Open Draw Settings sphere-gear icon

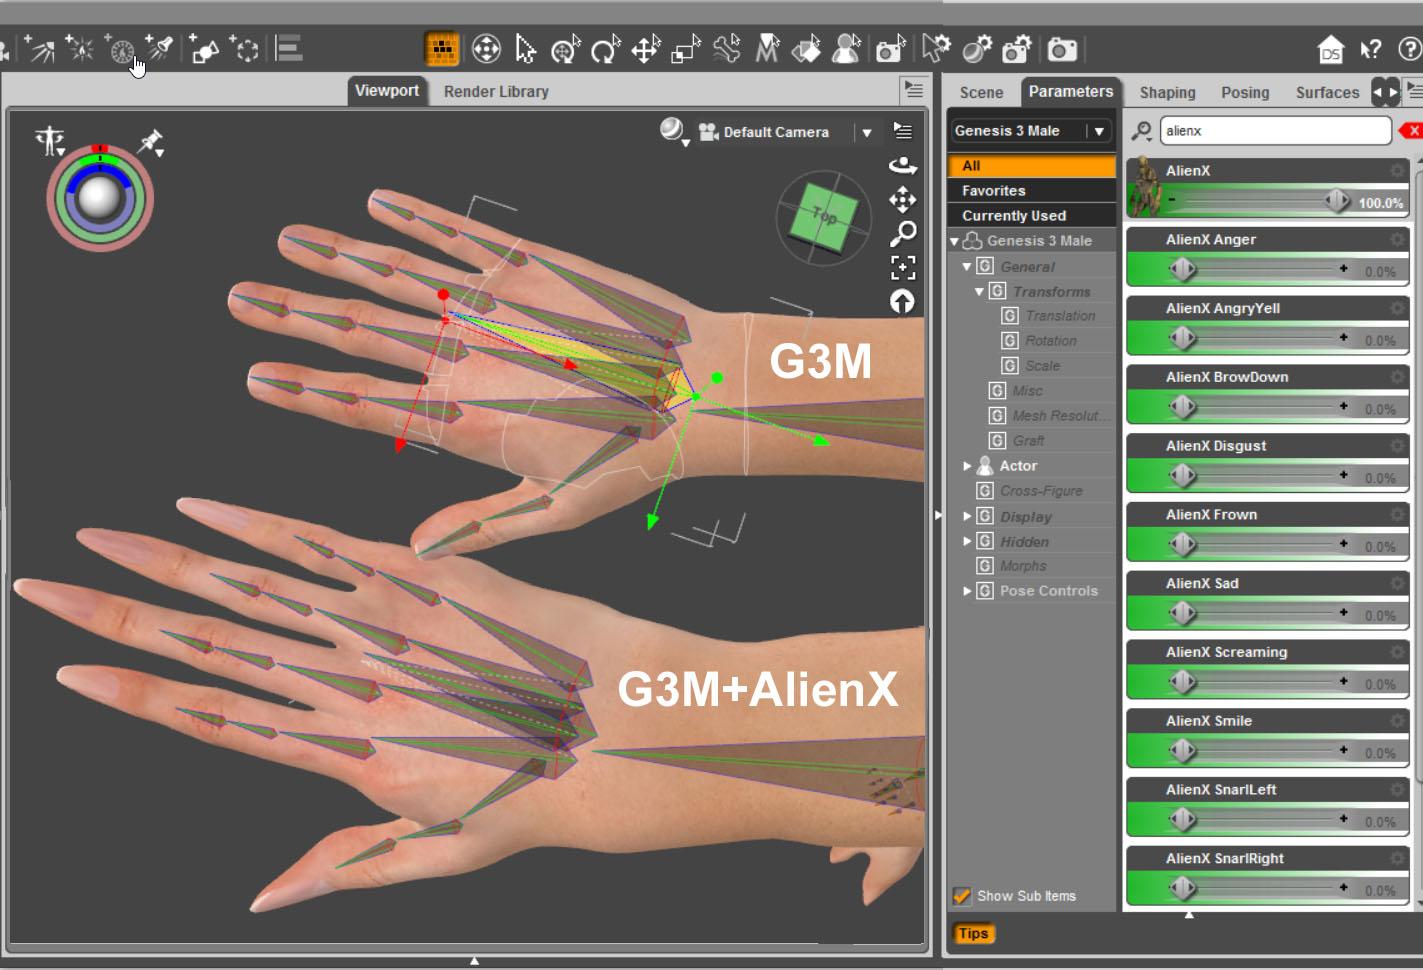pyautogui.click(x=977, y=49)
